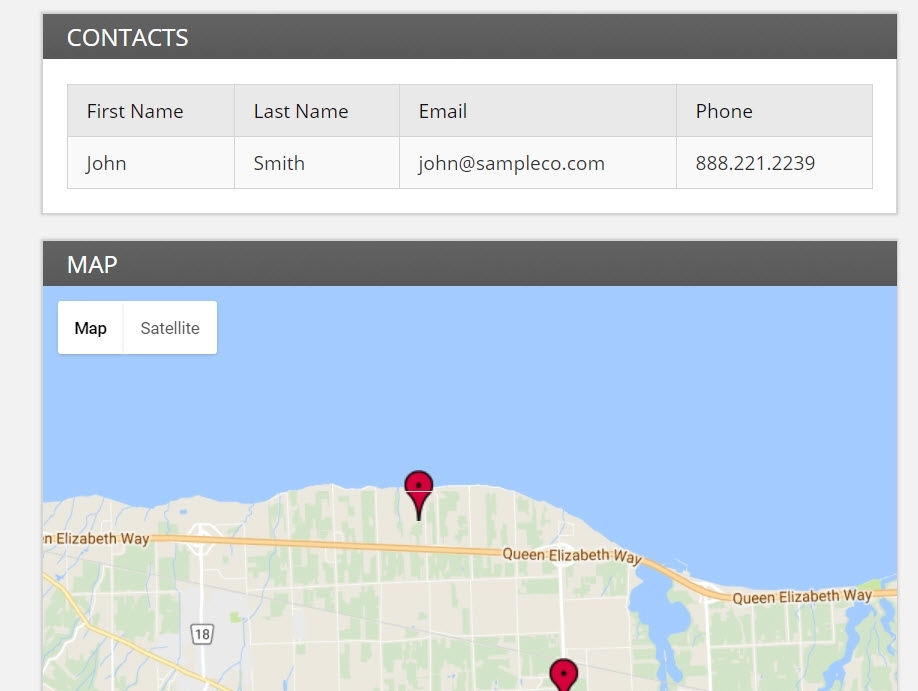Click the MAP panel header
This screenshot has width=918, height=691.
tap(470, 264)
